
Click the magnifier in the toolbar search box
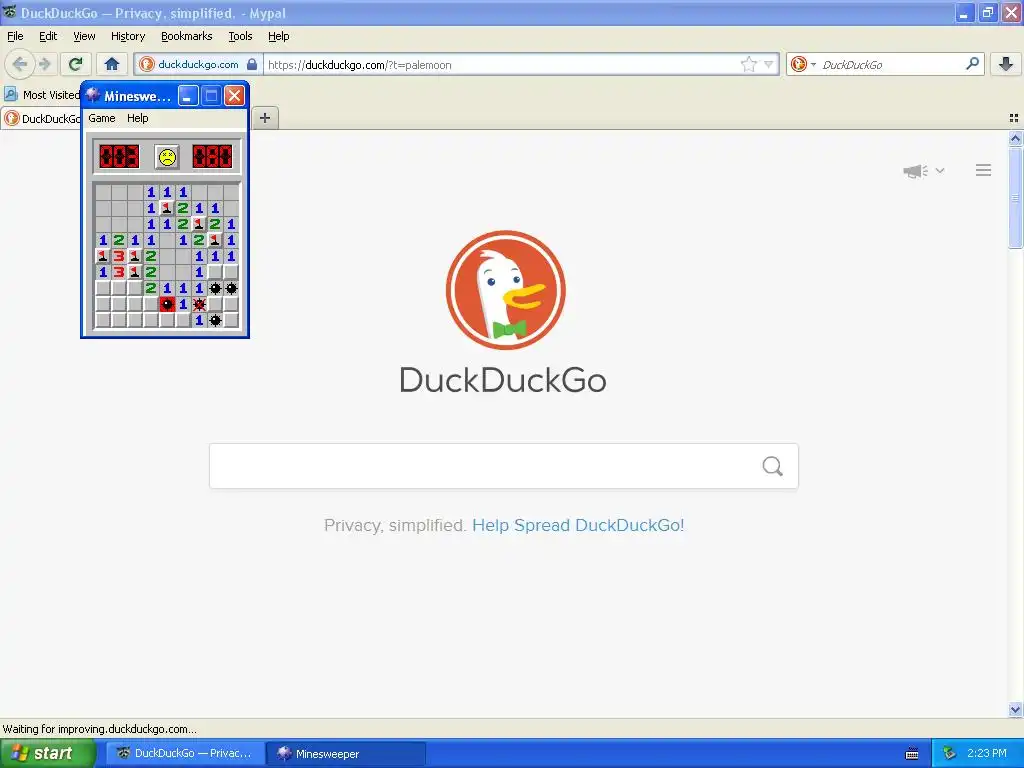click(x=972, y=64)
